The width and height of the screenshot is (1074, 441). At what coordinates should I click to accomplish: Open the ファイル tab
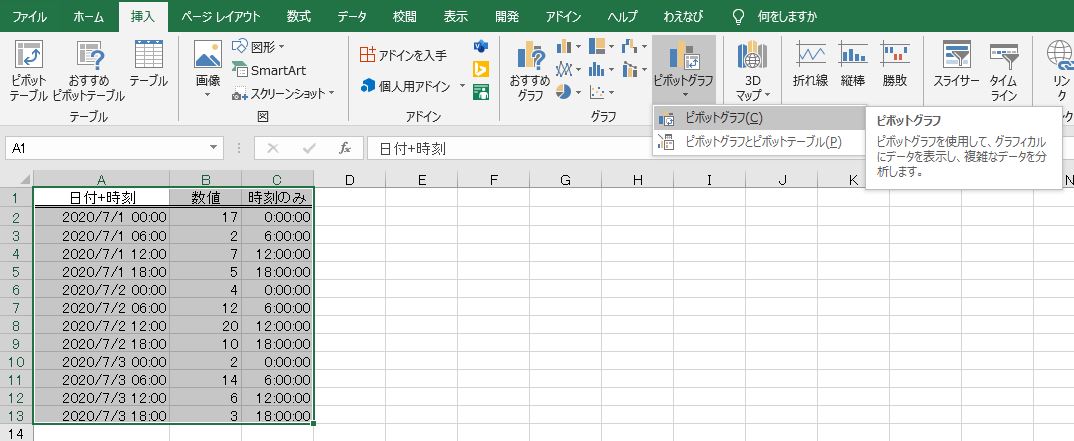pyautogui.click(x=29, y=16)
